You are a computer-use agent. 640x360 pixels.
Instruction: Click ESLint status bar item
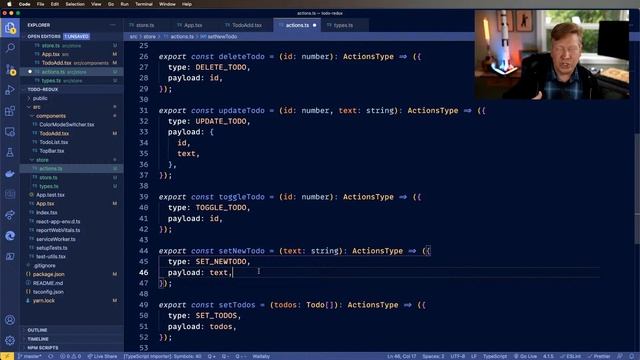pos(571,356)
